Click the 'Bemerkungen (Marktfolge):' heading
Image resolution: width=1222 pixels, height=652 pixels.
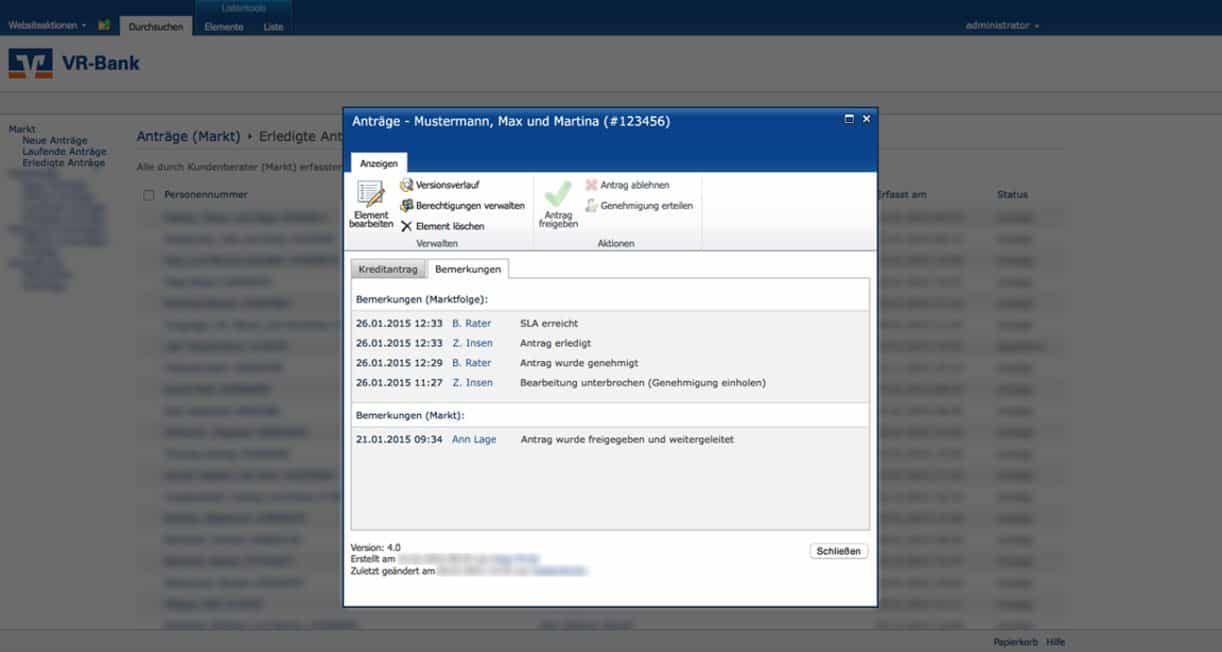pos(422,300)
